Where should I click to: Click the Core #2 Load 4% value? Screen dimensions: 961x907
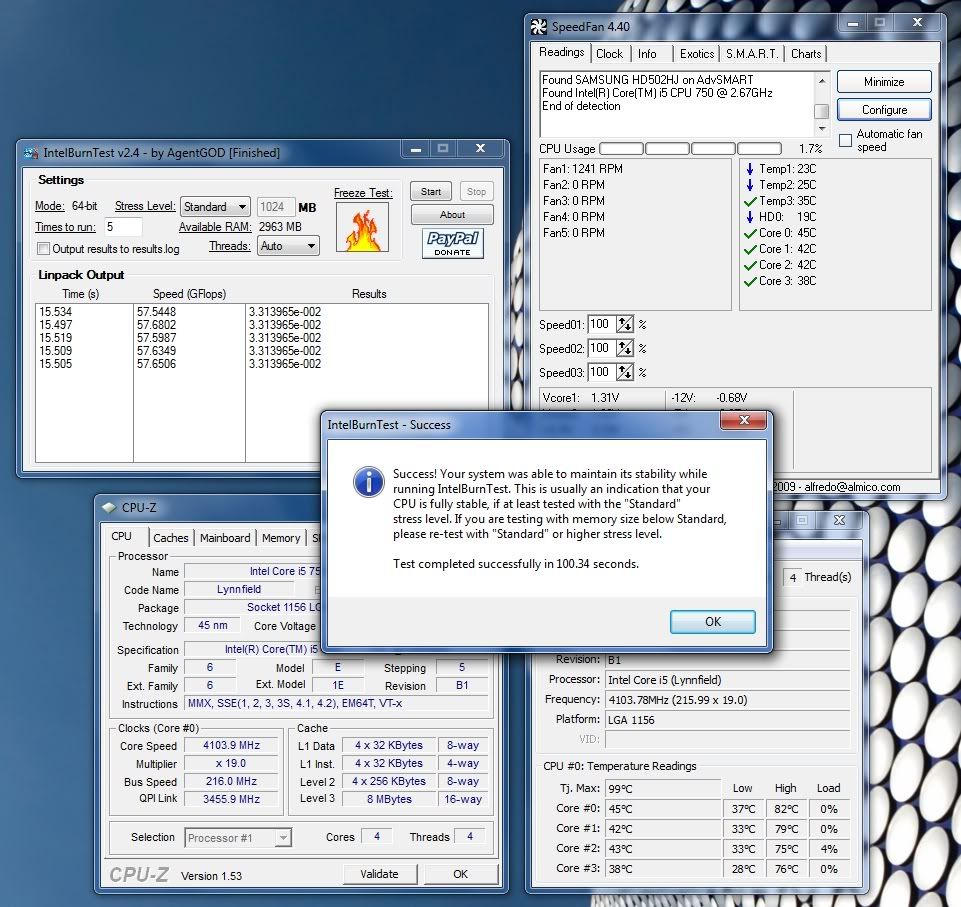pyautogui.click(x=829, y=849)
